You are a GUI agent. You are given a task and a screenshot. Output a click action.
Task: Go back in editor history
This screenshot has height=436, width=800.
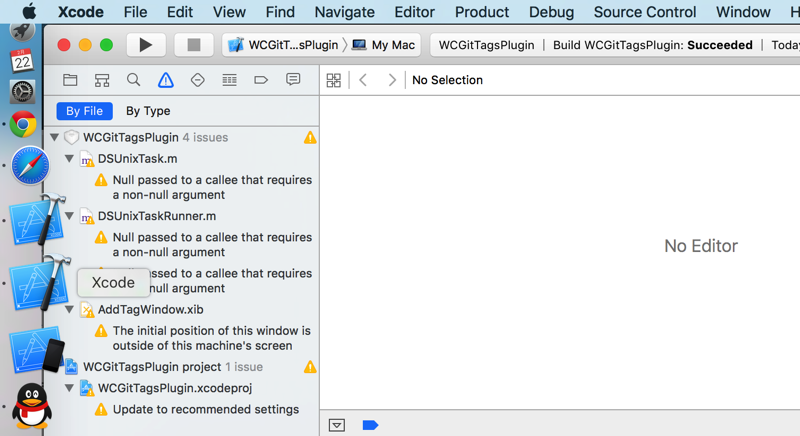point(363,80)
